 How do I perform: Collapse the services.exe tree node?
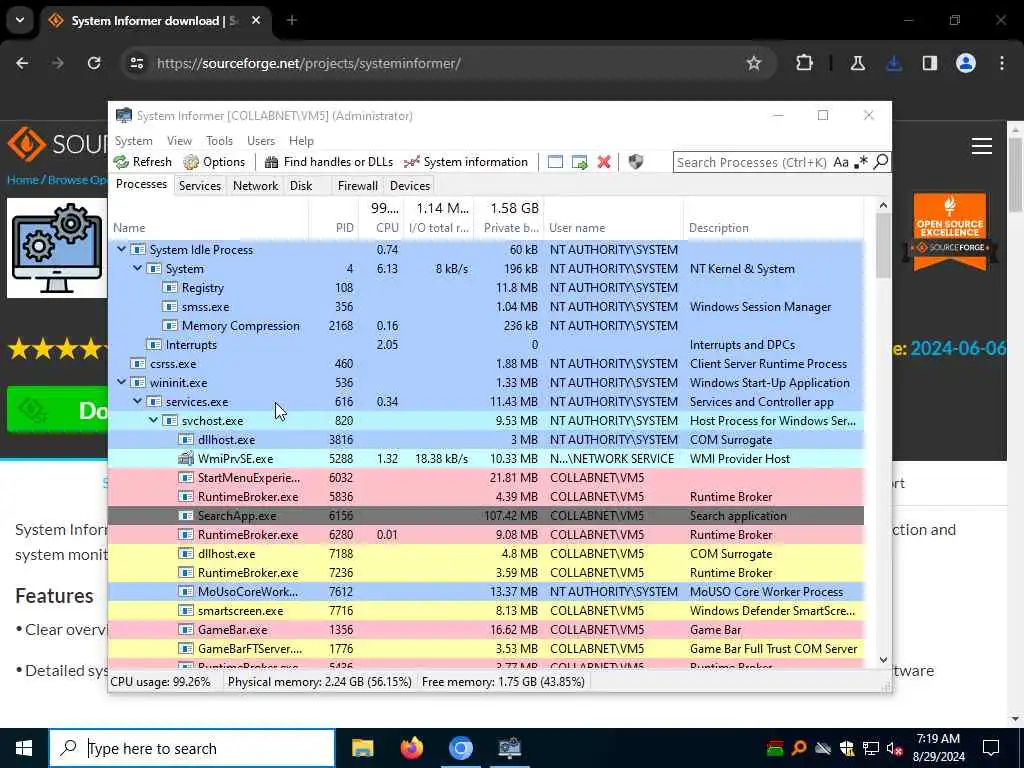(x=138, y=401)
